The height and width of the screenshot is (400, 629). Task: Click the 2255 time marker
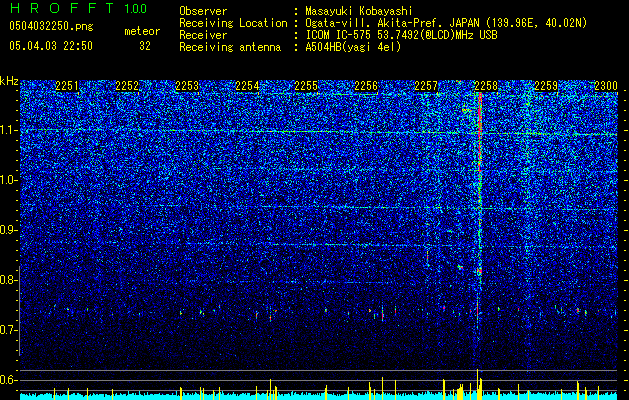click(x=306, y=85)
